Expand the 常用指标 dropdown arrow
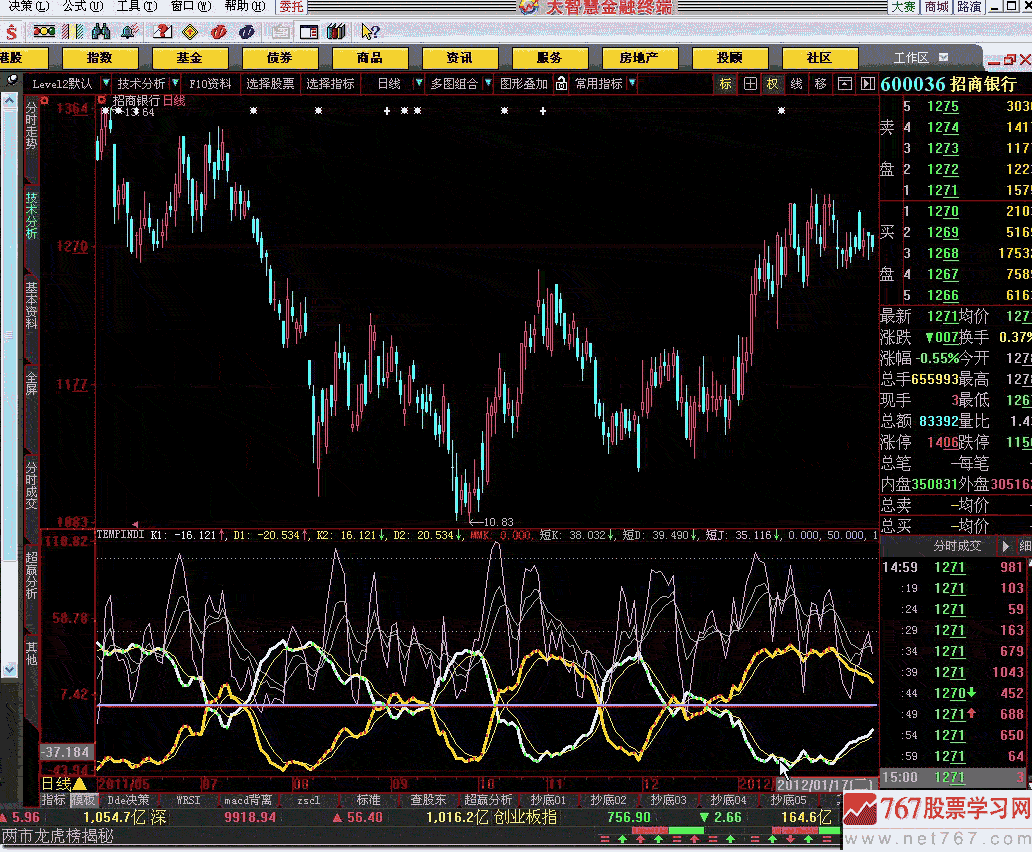Image resolution: width=1032 pixels, height=852 pixels. (x=632, y=83)
